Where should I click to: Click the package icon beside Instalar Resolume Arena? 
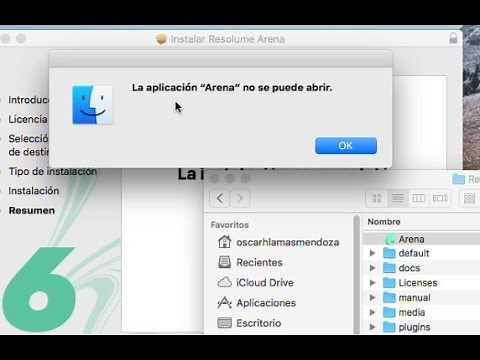pos(161,39)
